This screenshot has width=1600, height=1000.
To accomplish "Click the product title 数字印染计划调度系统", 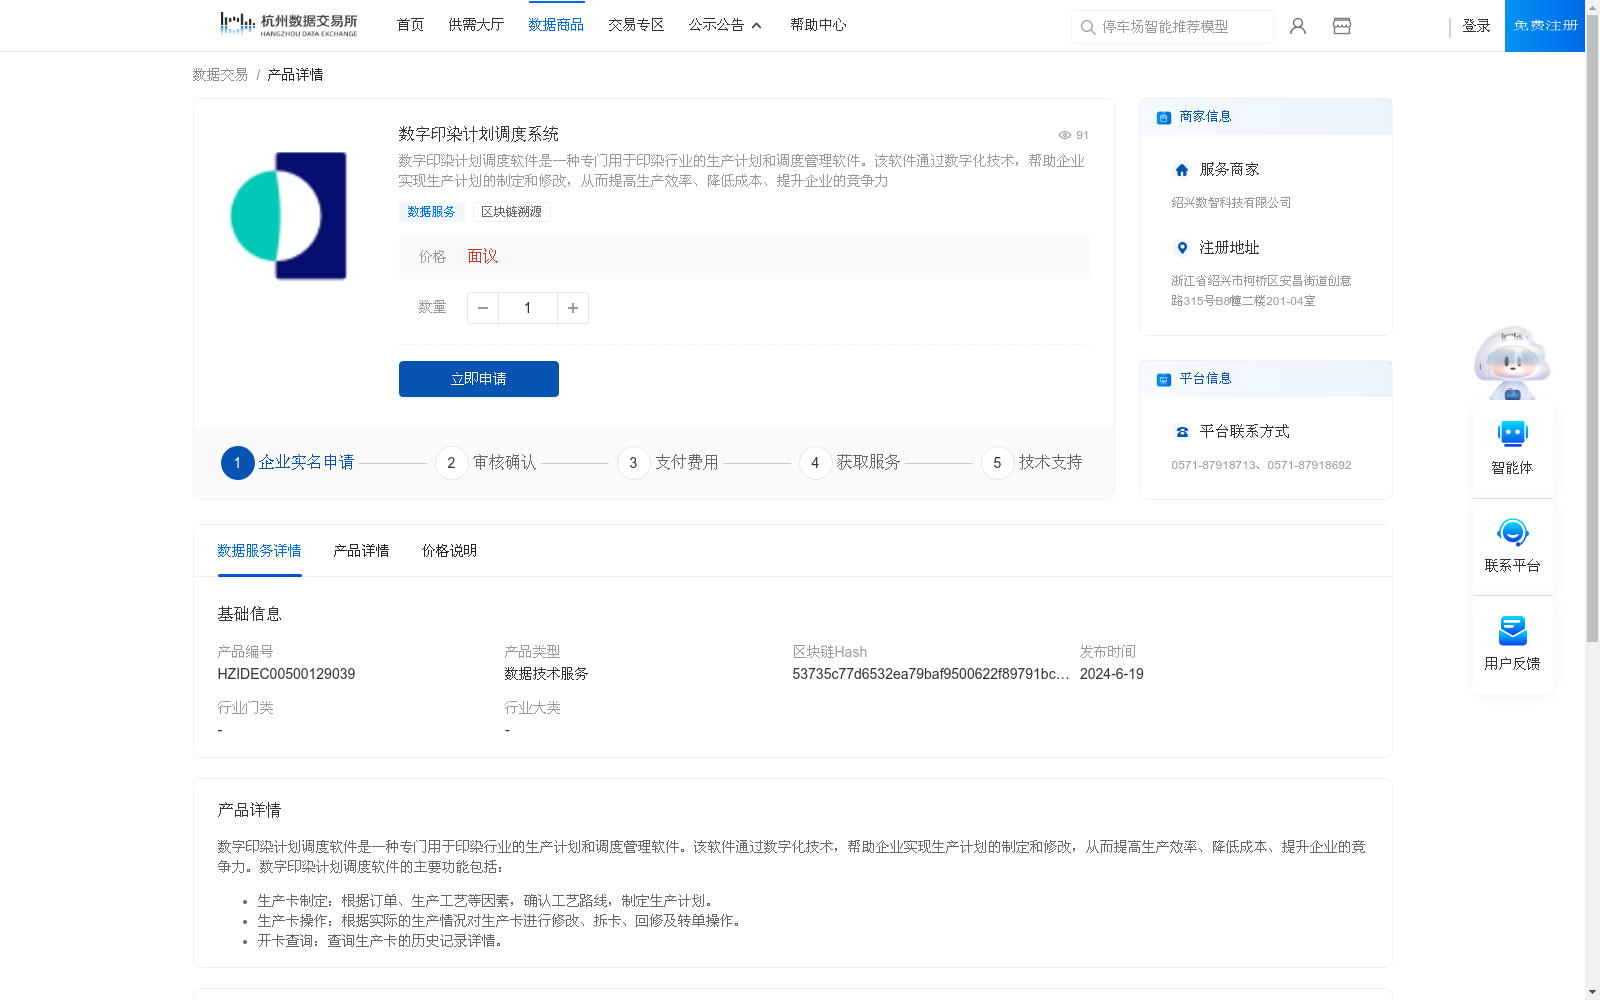I will coord(478,134).
